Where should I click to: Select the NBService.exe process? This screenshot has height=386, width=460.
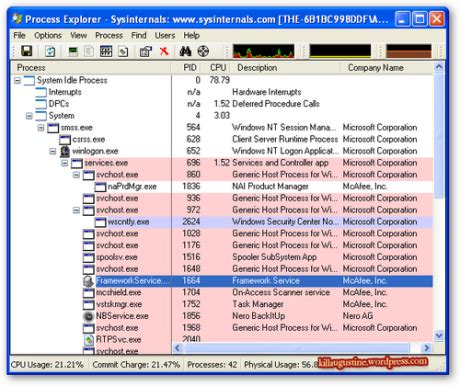click(x=222, y=316)
